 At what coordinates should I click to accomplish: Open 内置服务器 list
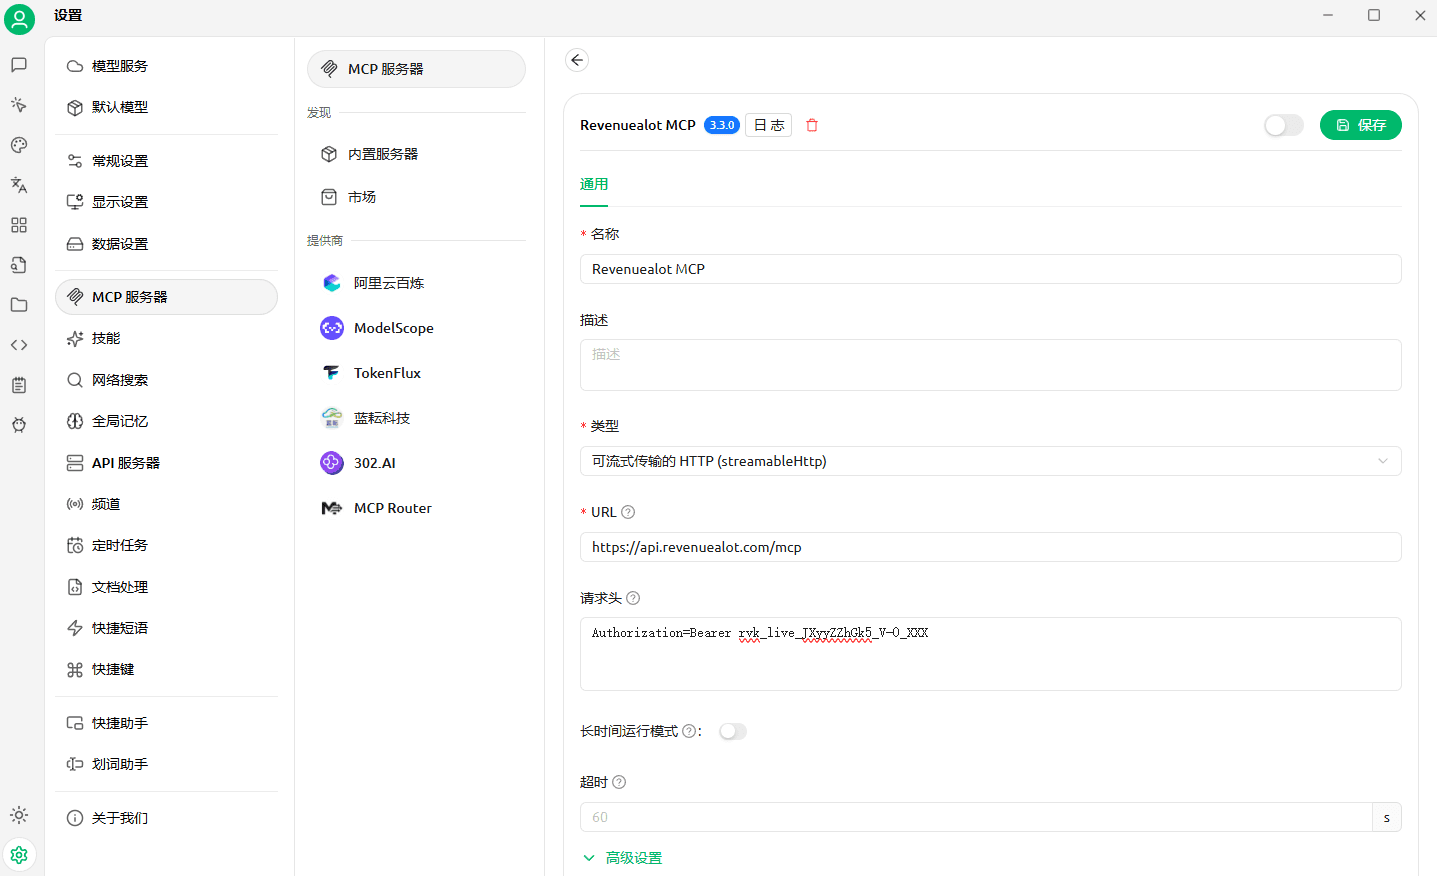click(416, 154)
